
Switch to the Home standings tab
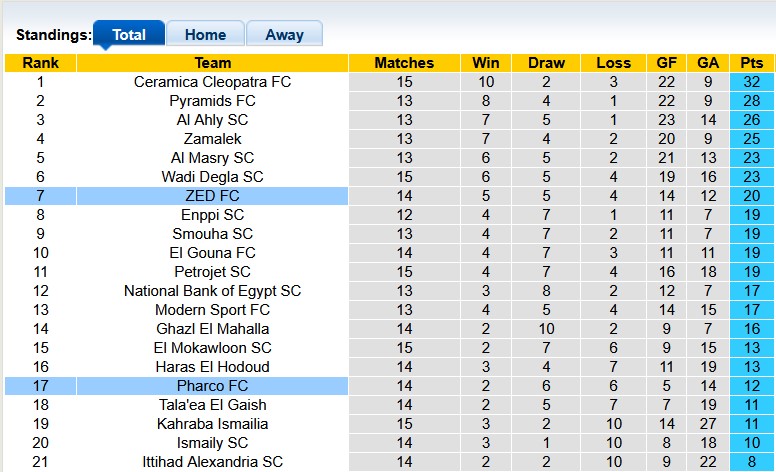pos(205,35)
